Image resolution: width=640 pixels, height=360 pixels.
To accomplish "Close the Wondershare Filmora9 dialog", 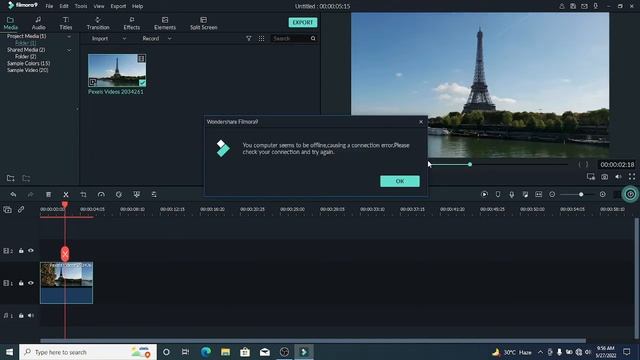I will point(421,122).
